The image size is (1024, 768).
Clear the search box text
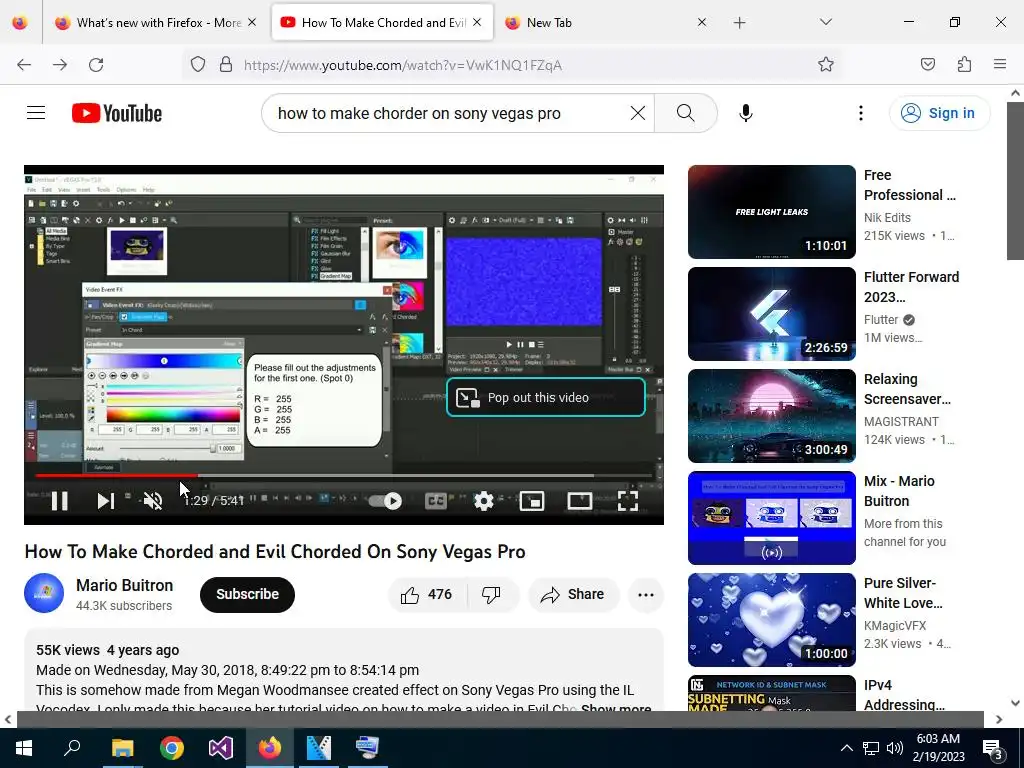638,113
